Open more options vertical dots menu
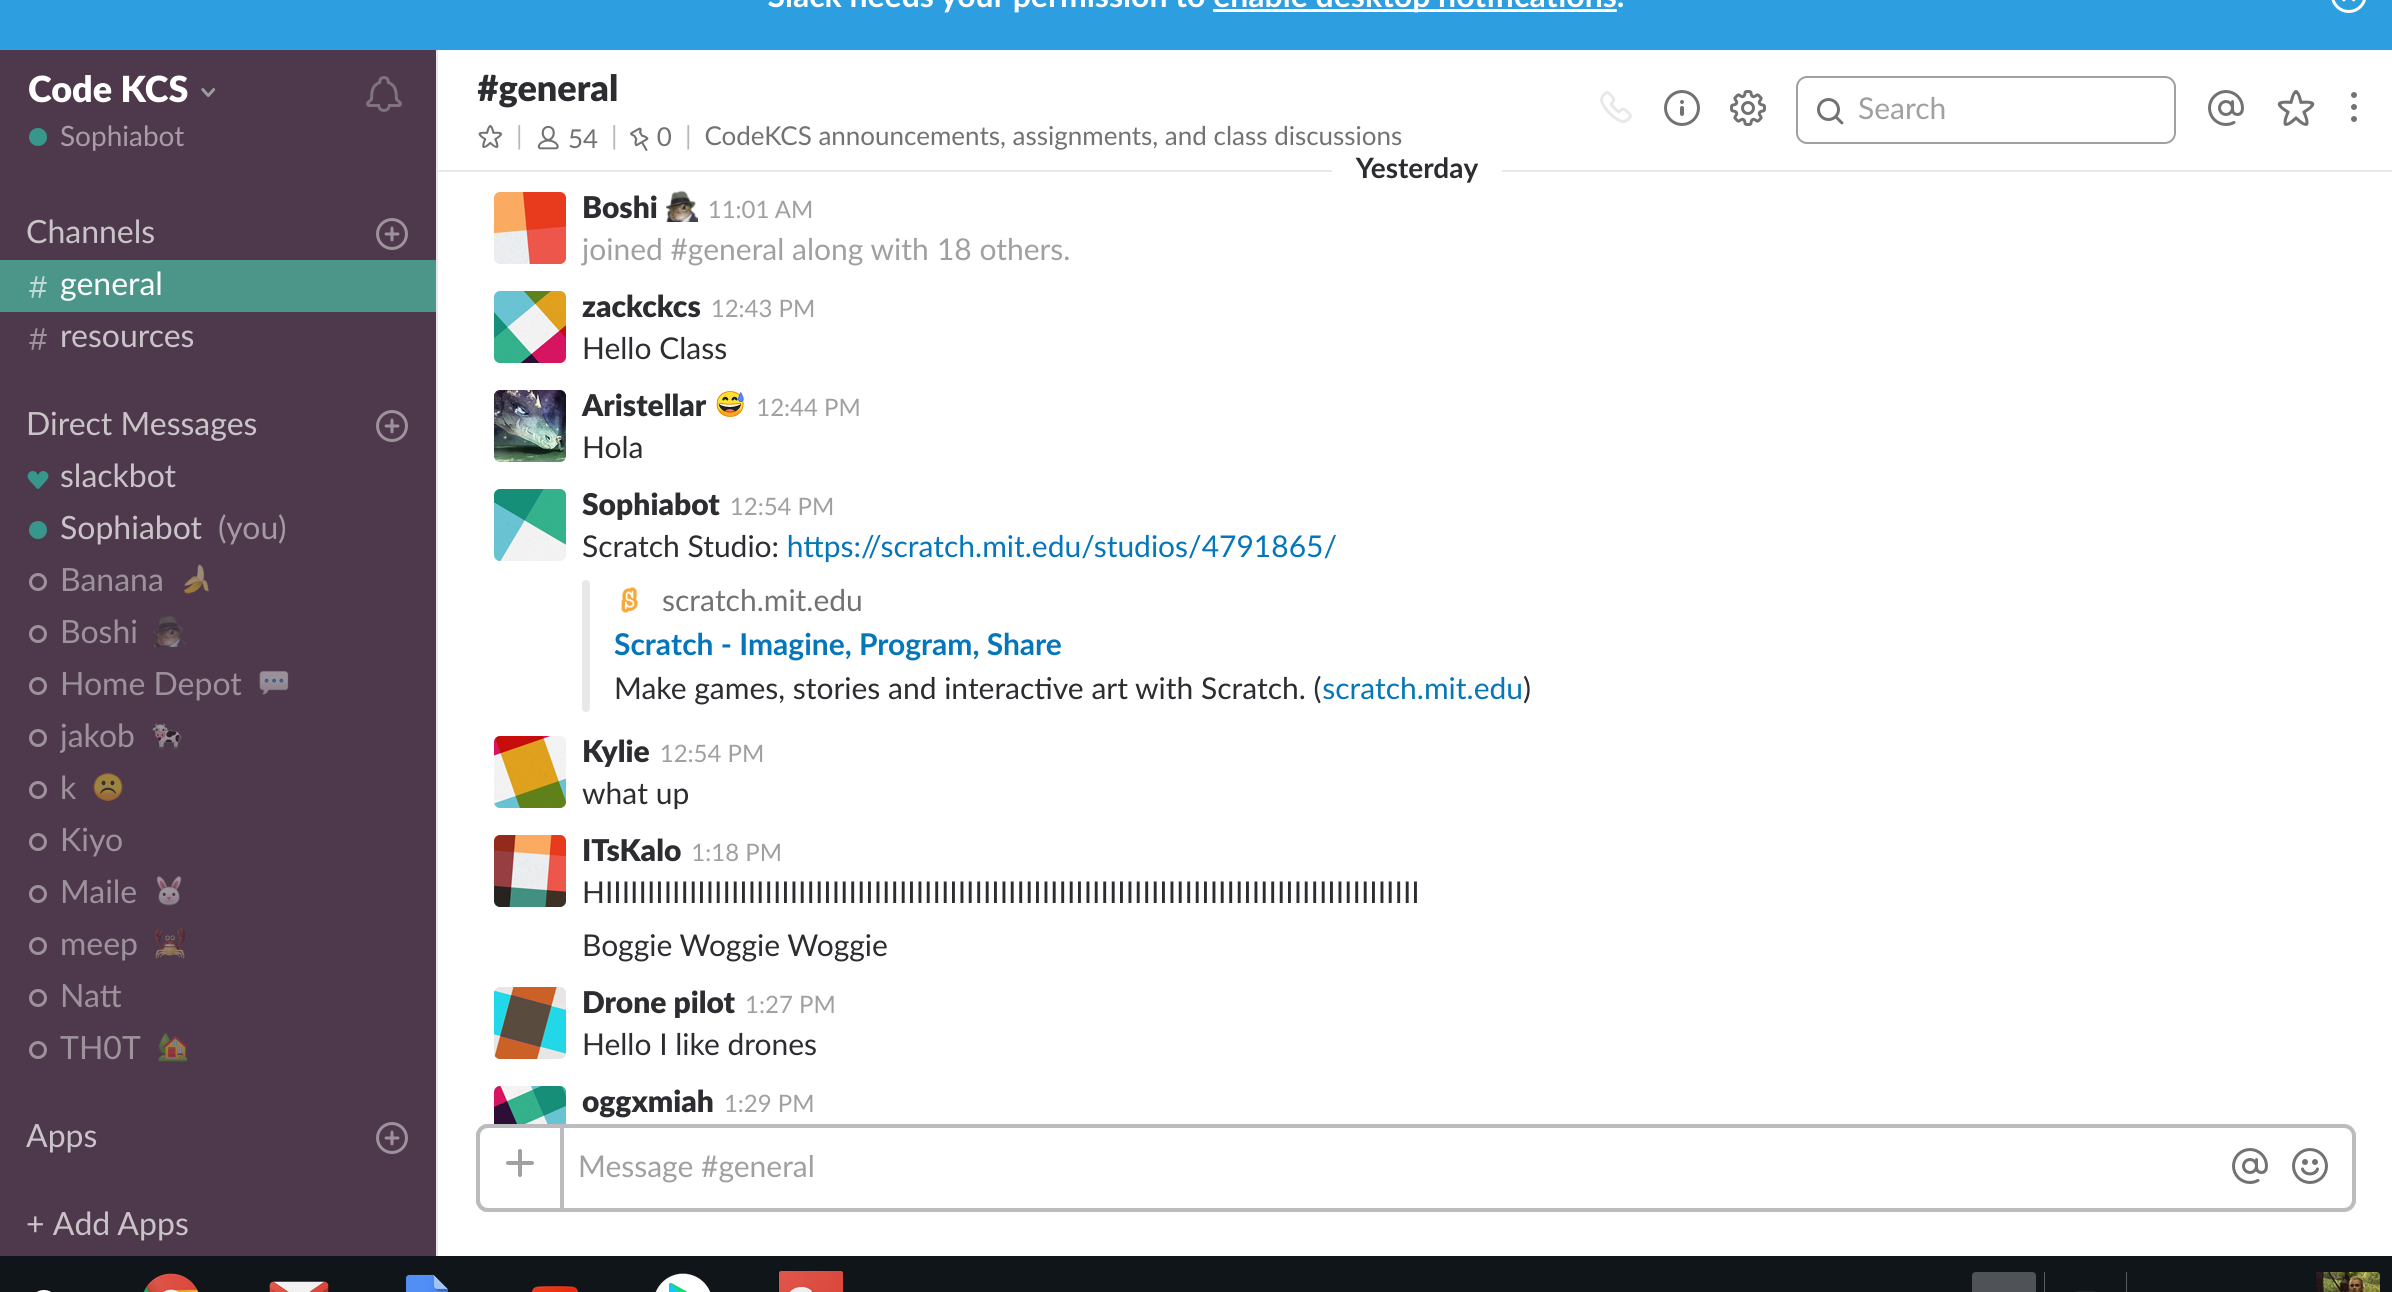2392x1292 pixels. (x=2353, y=108)
